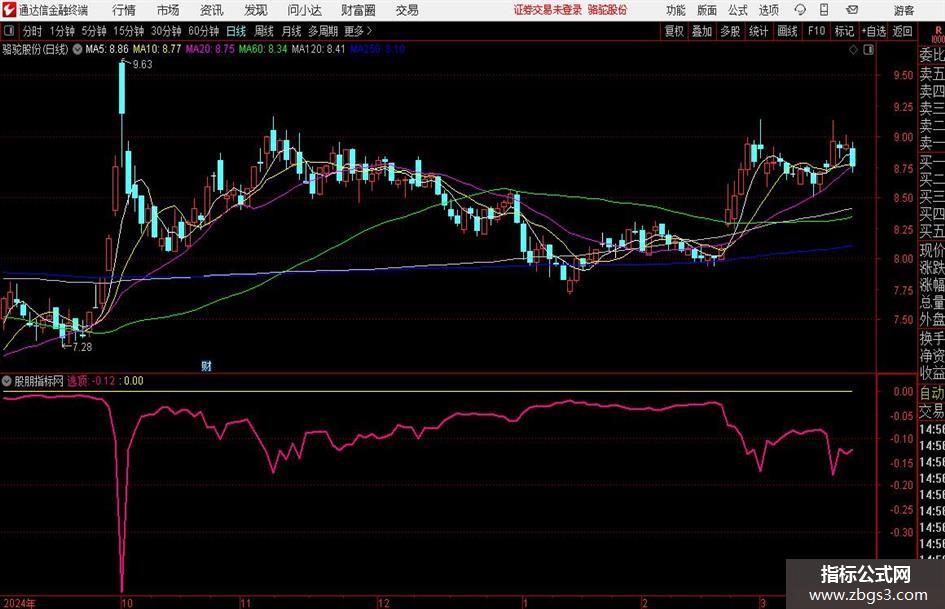Open the 交易 menu
This screenshot has width=945, height=609.
[x=407, y=10]
